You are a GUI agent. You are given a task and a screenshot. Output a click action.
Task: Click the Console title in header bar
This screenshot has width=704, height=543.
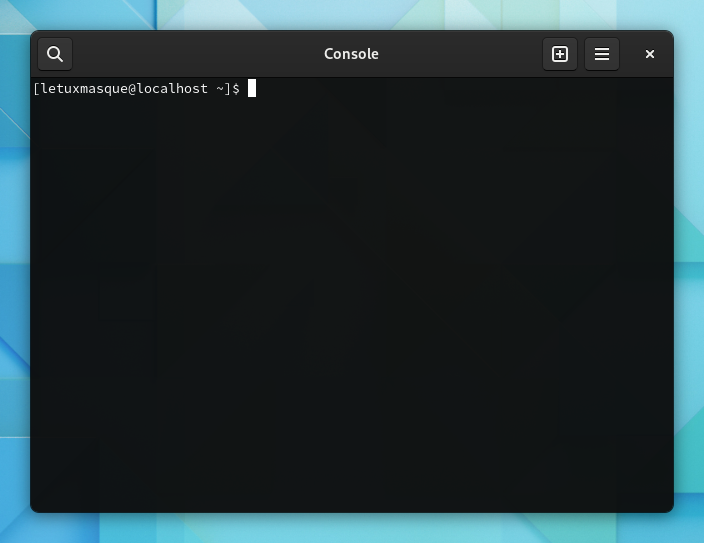coord(351,54)
